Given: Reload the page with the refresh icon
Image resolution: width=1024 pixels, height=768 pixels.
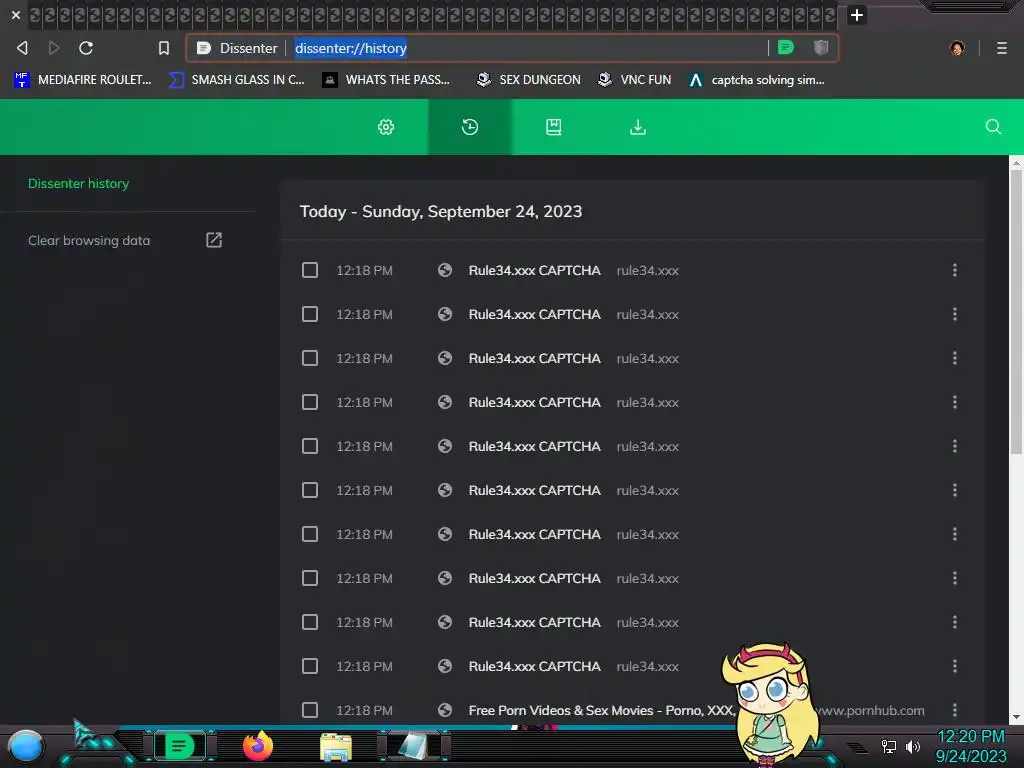Looking at the screenshot, I should (x=86, y=48).
